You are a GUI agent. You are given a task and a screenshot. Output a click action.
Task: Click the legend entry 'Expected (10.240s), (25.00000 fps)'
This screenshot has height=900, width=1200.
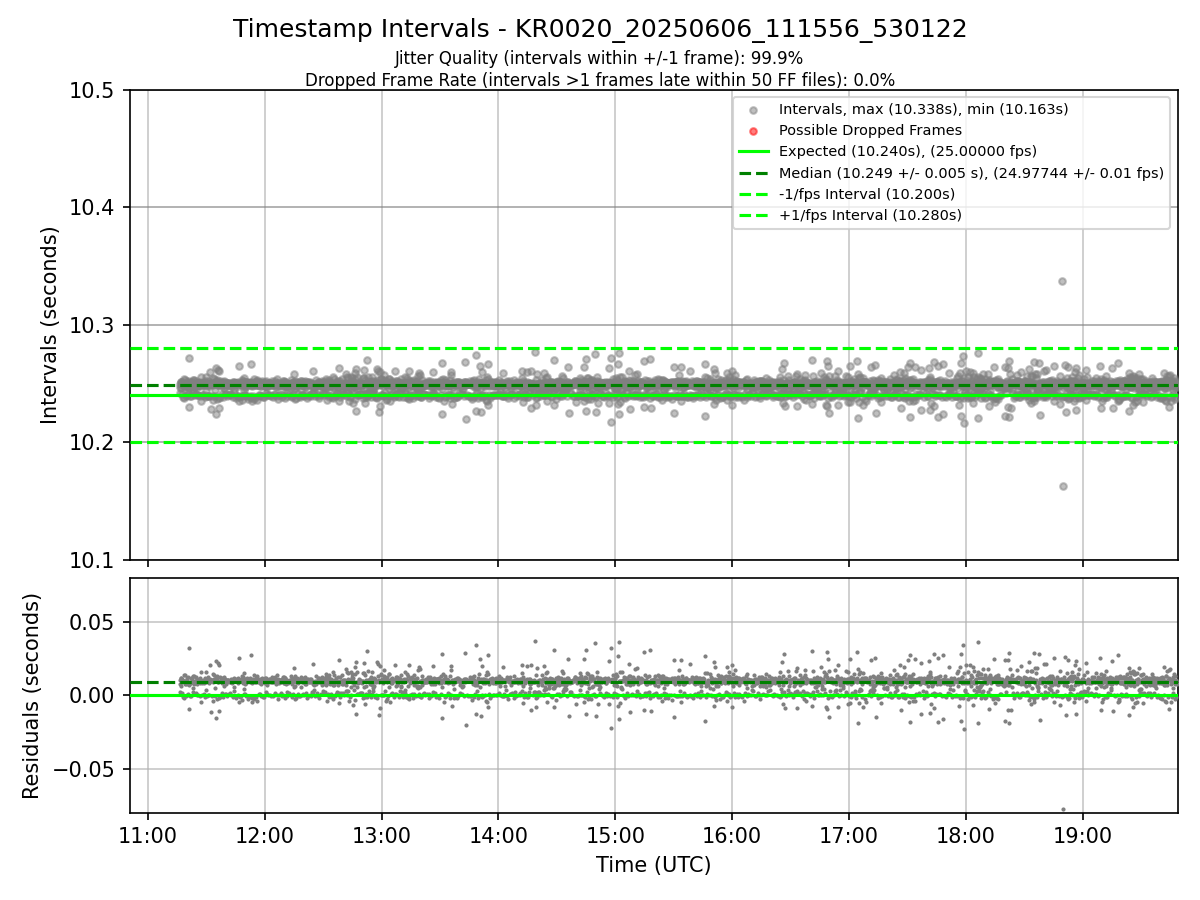[908, 151]
